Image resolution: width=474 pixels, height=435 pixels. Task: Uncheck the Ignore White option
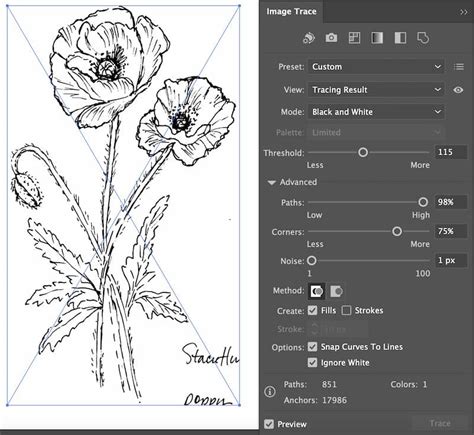tap(312, 363)
